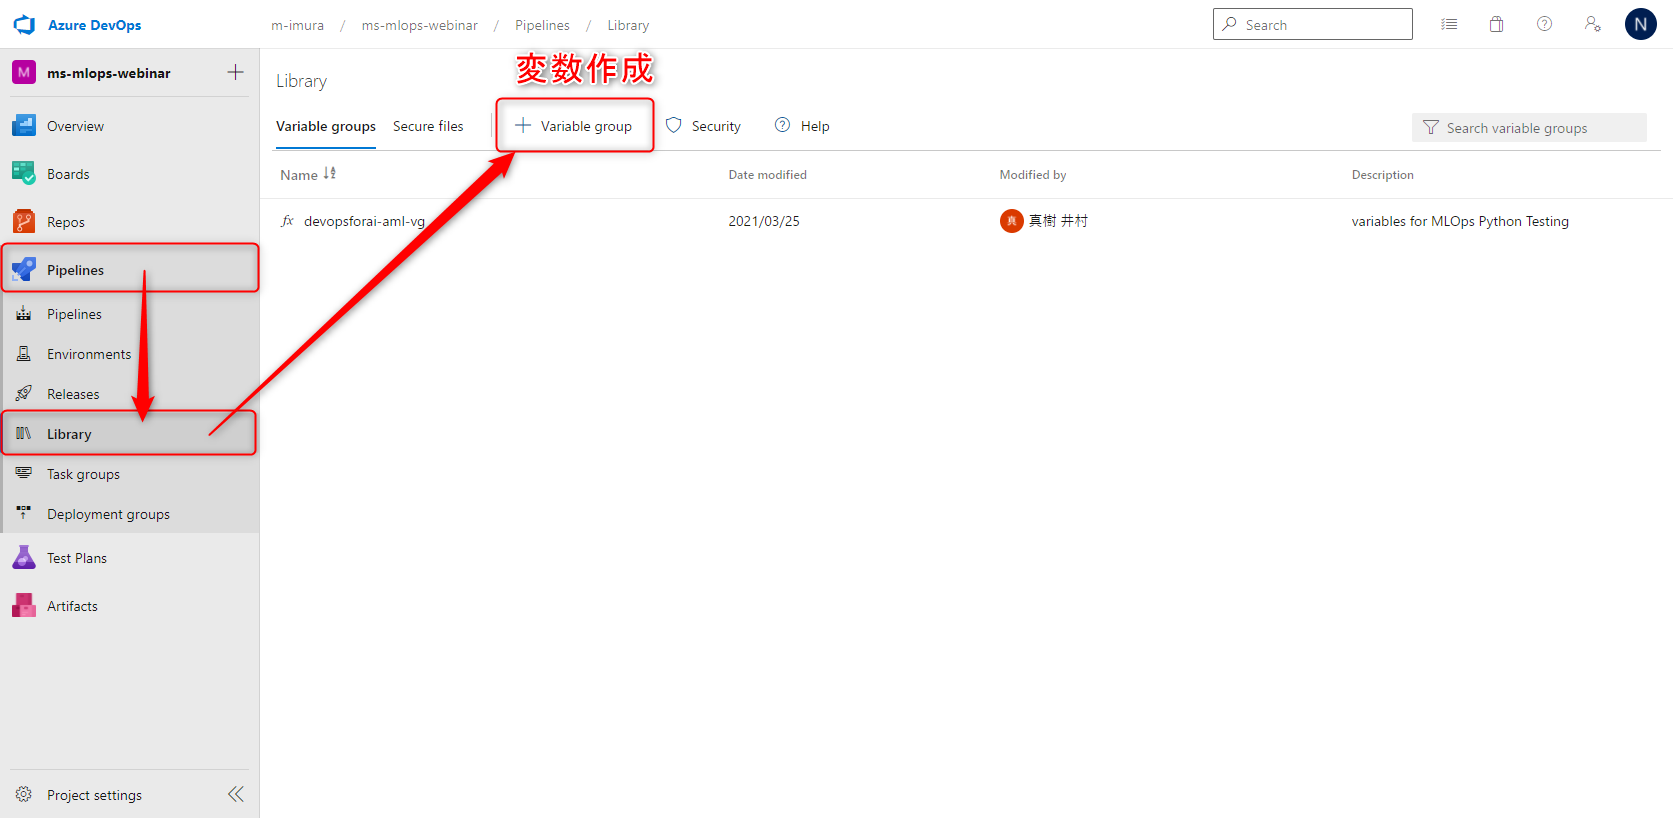Click the plus icon beside ms-mlops-webinar
Viewport: 1673px width, 818px height.
[236, 72]
